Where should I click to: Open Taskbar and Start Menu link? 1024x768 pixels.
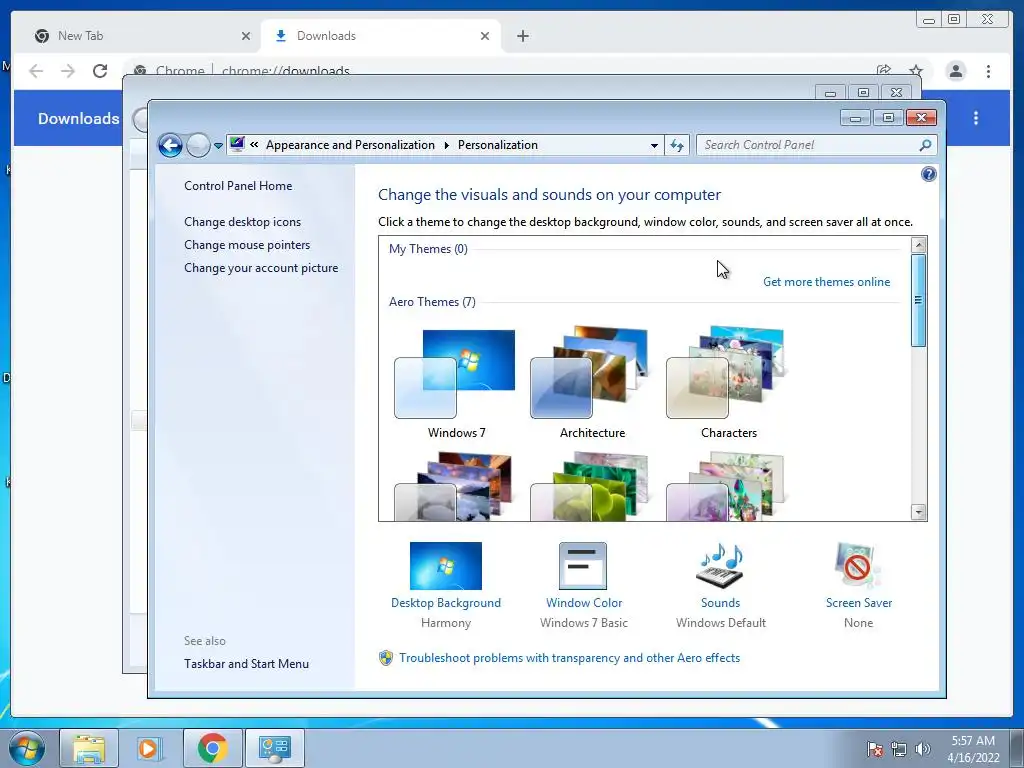pos(246,664)
